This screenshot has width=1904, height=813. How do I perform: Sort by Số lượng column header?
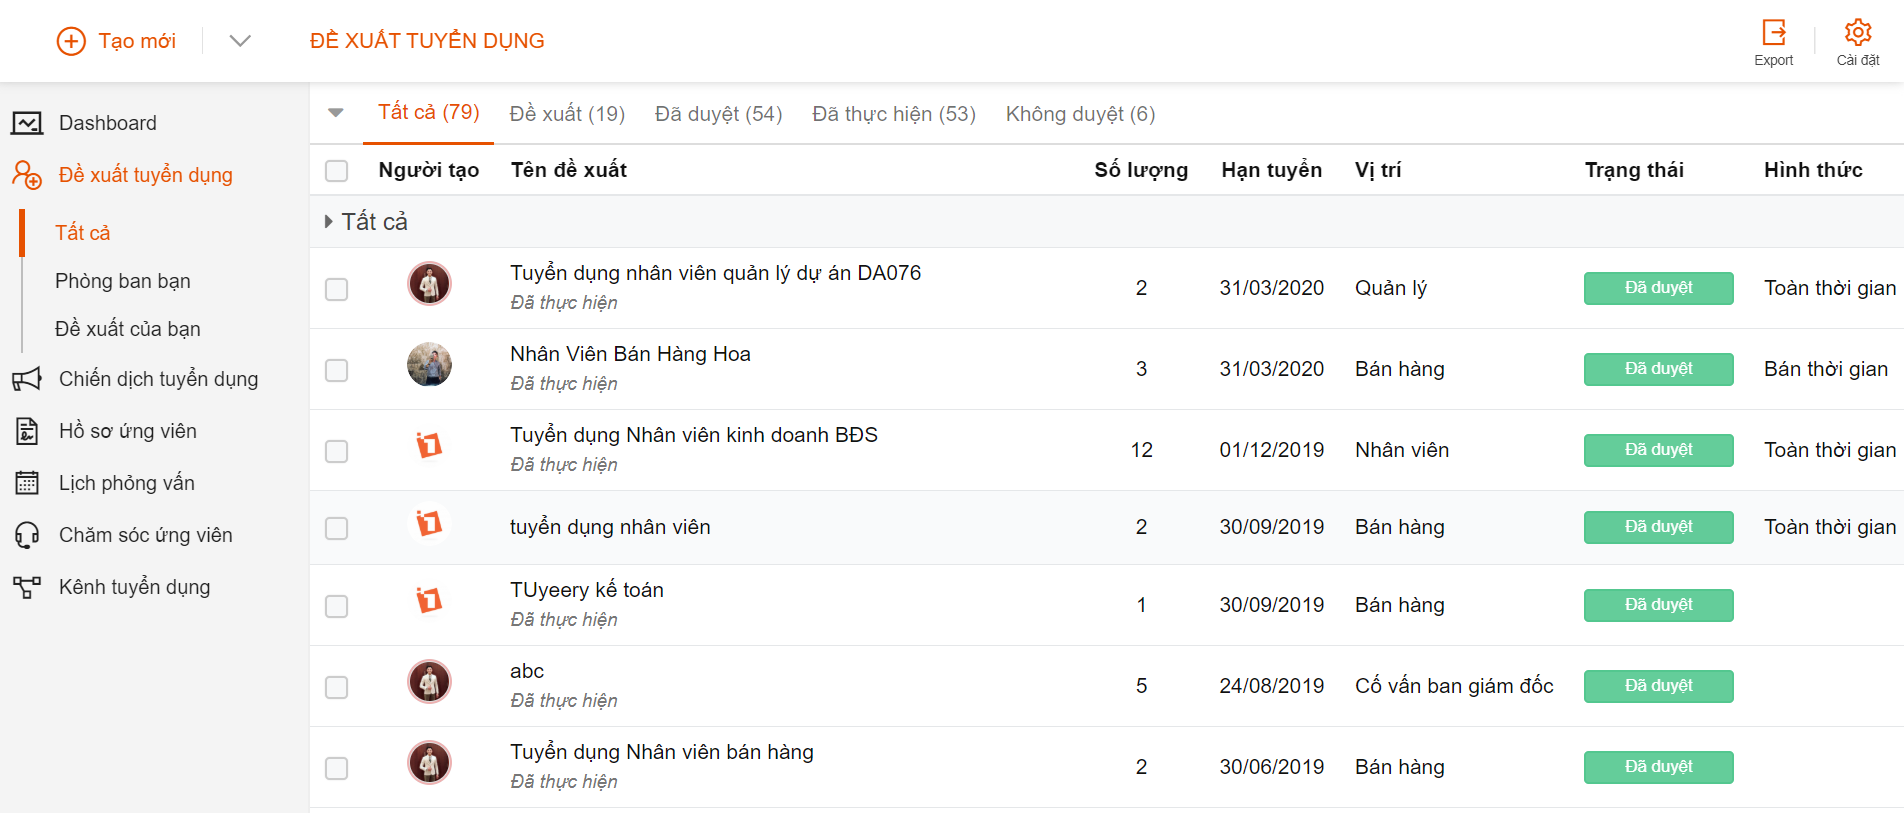click(1141, 170)
